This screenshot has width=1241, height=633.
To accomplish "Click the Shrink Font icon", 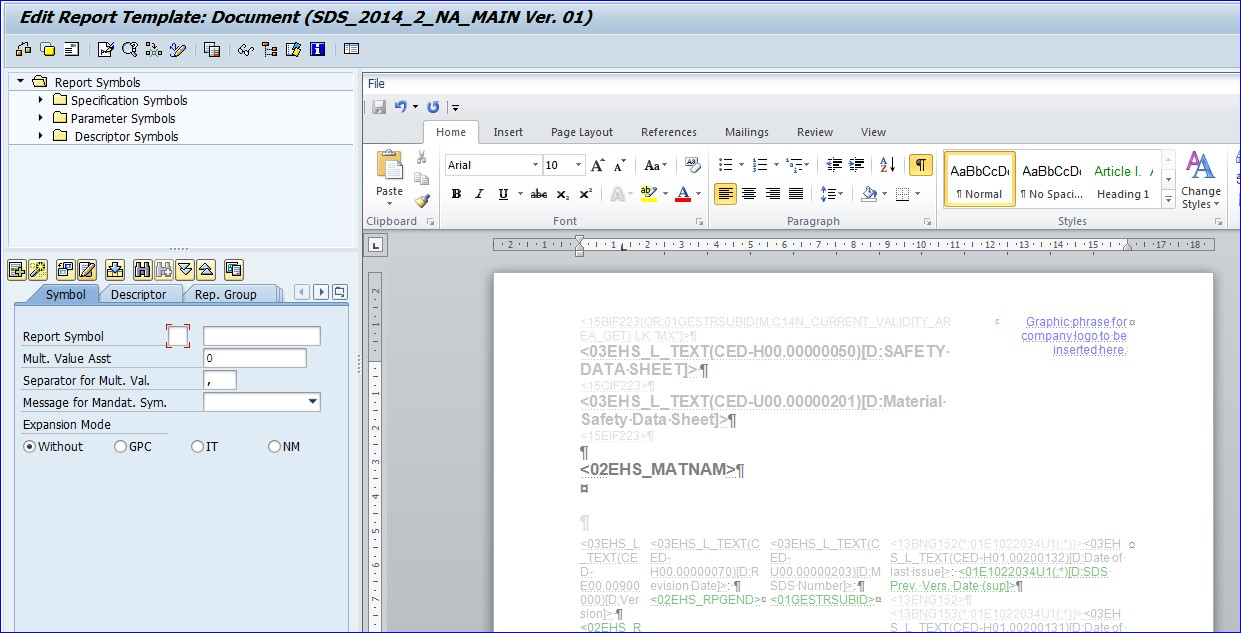I will click(620, 165).
